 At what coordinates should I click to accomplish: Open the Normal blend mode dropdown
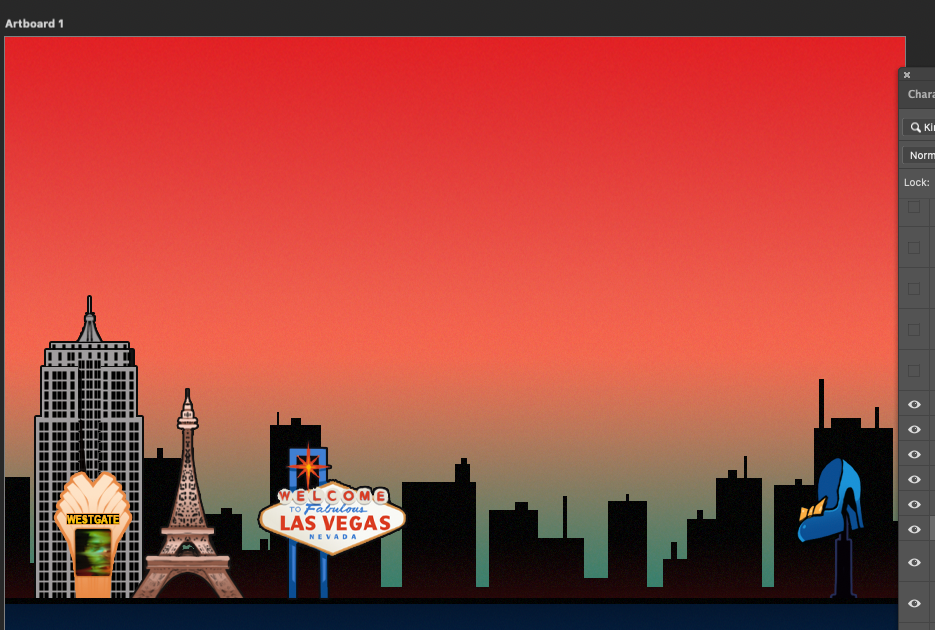(919, 155)
